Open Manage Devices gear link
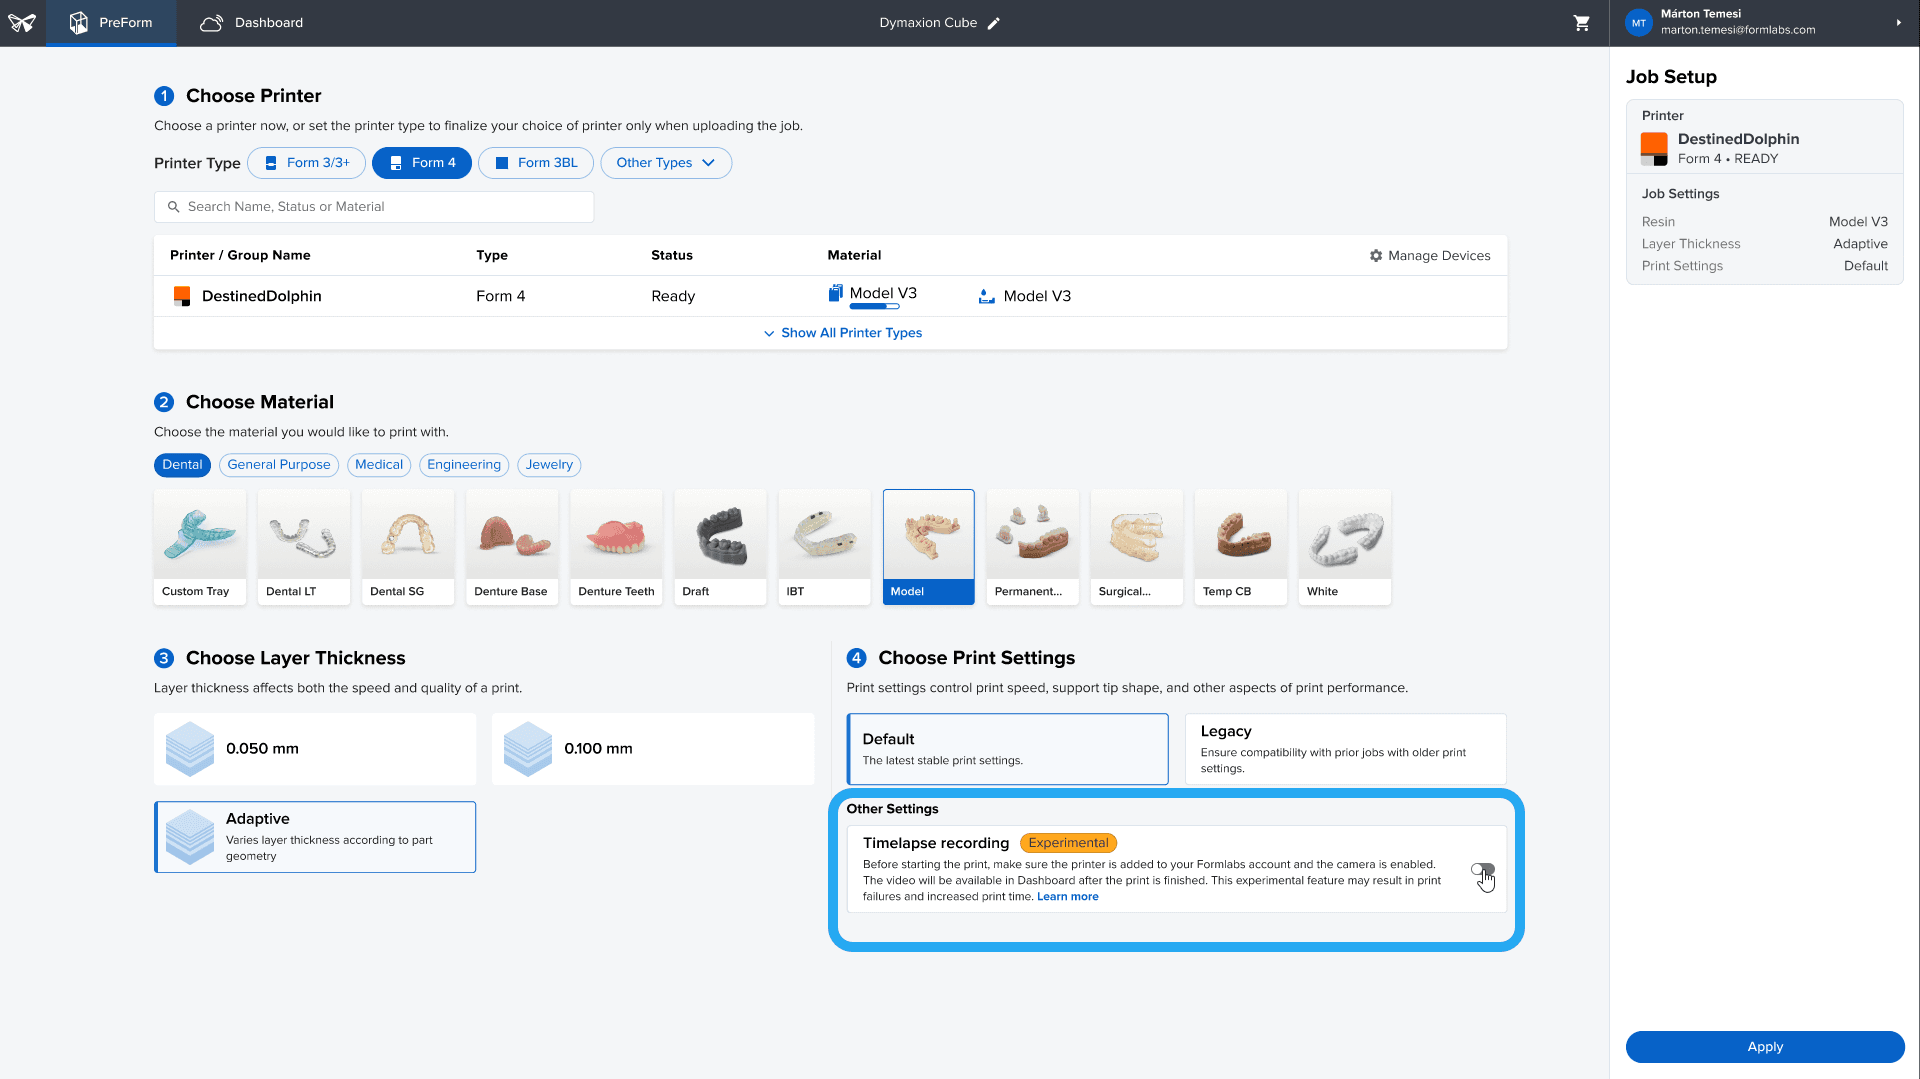This screenshot has width=1920, height=1079. 1429,256
